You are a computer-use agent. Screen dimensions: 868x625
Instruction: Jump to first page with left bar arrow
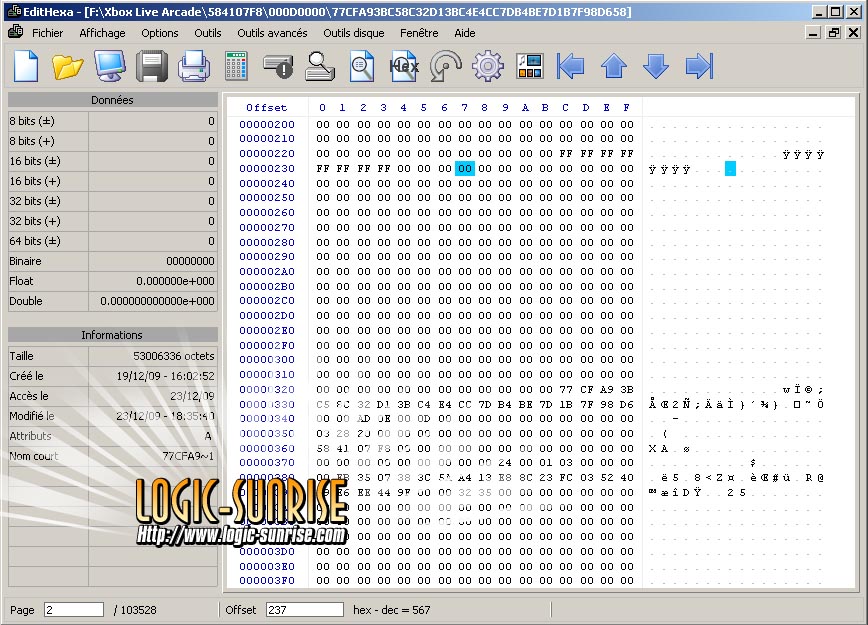point(571,66)
